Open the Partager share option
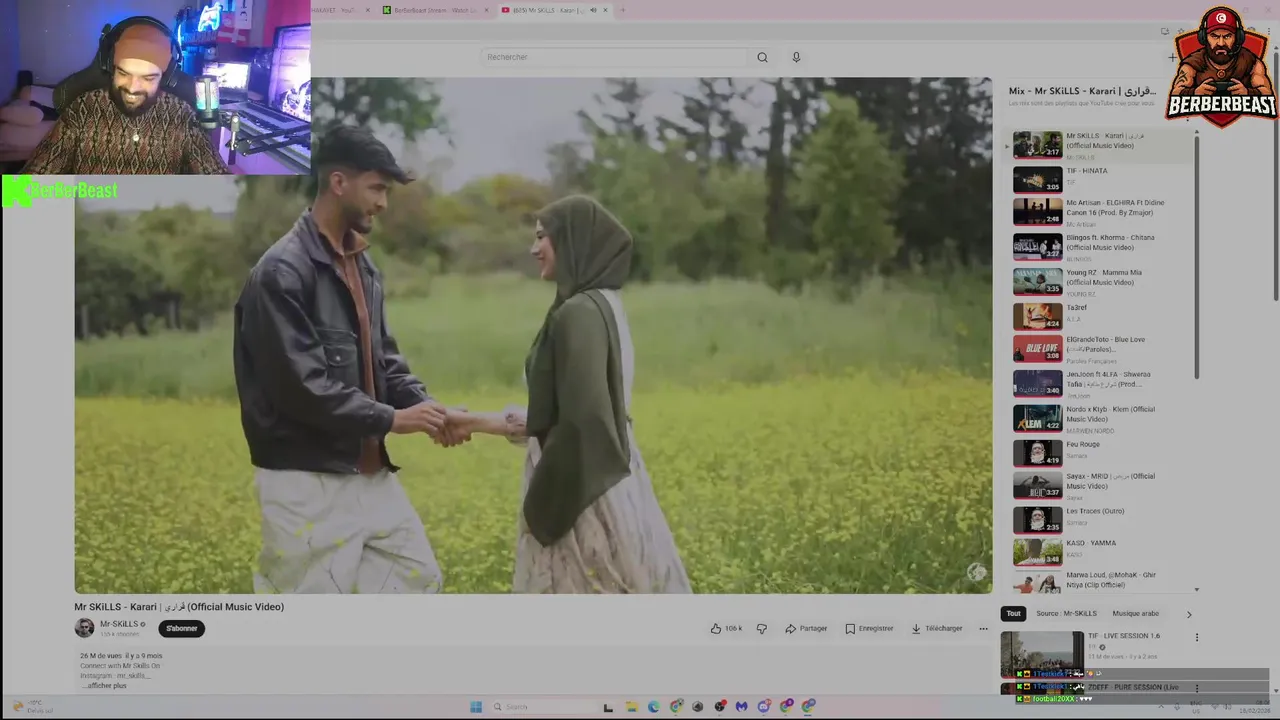The image size is (1280, 720). [x=806, y=628]
